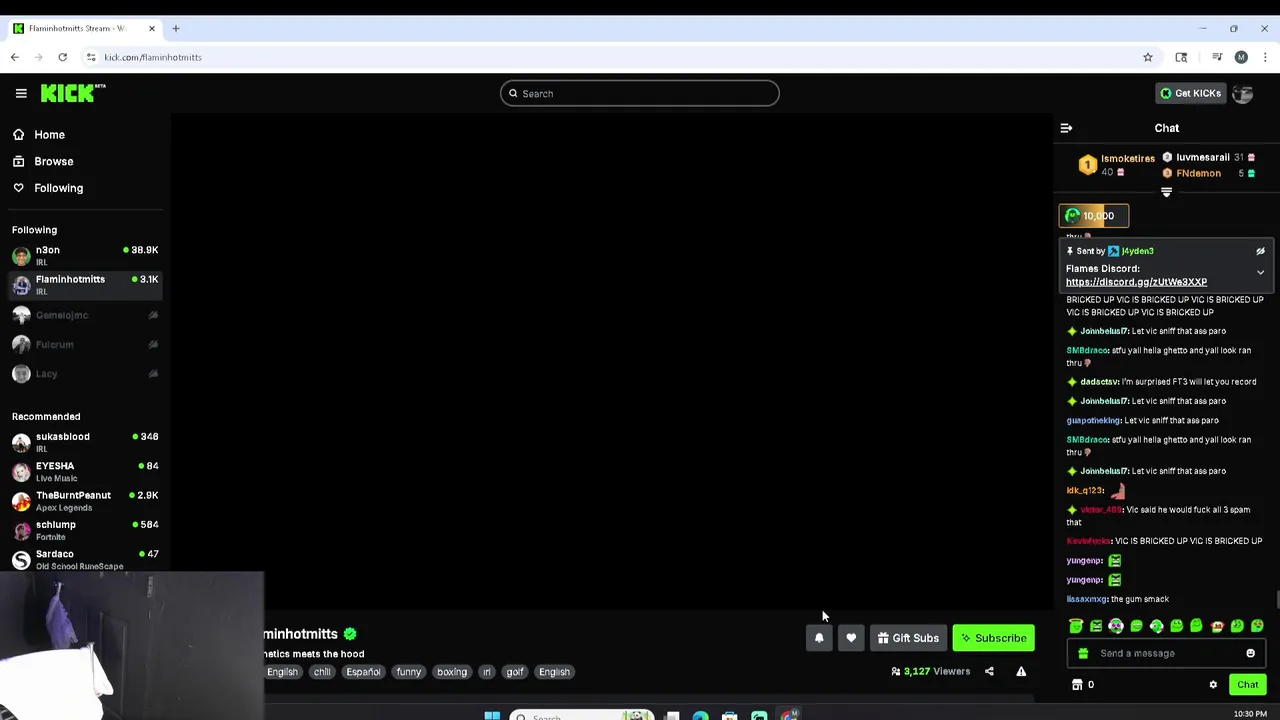Screen dimensions: 1280x720
Task: Click the gift icon in message box
Action: click(1082, 653)
